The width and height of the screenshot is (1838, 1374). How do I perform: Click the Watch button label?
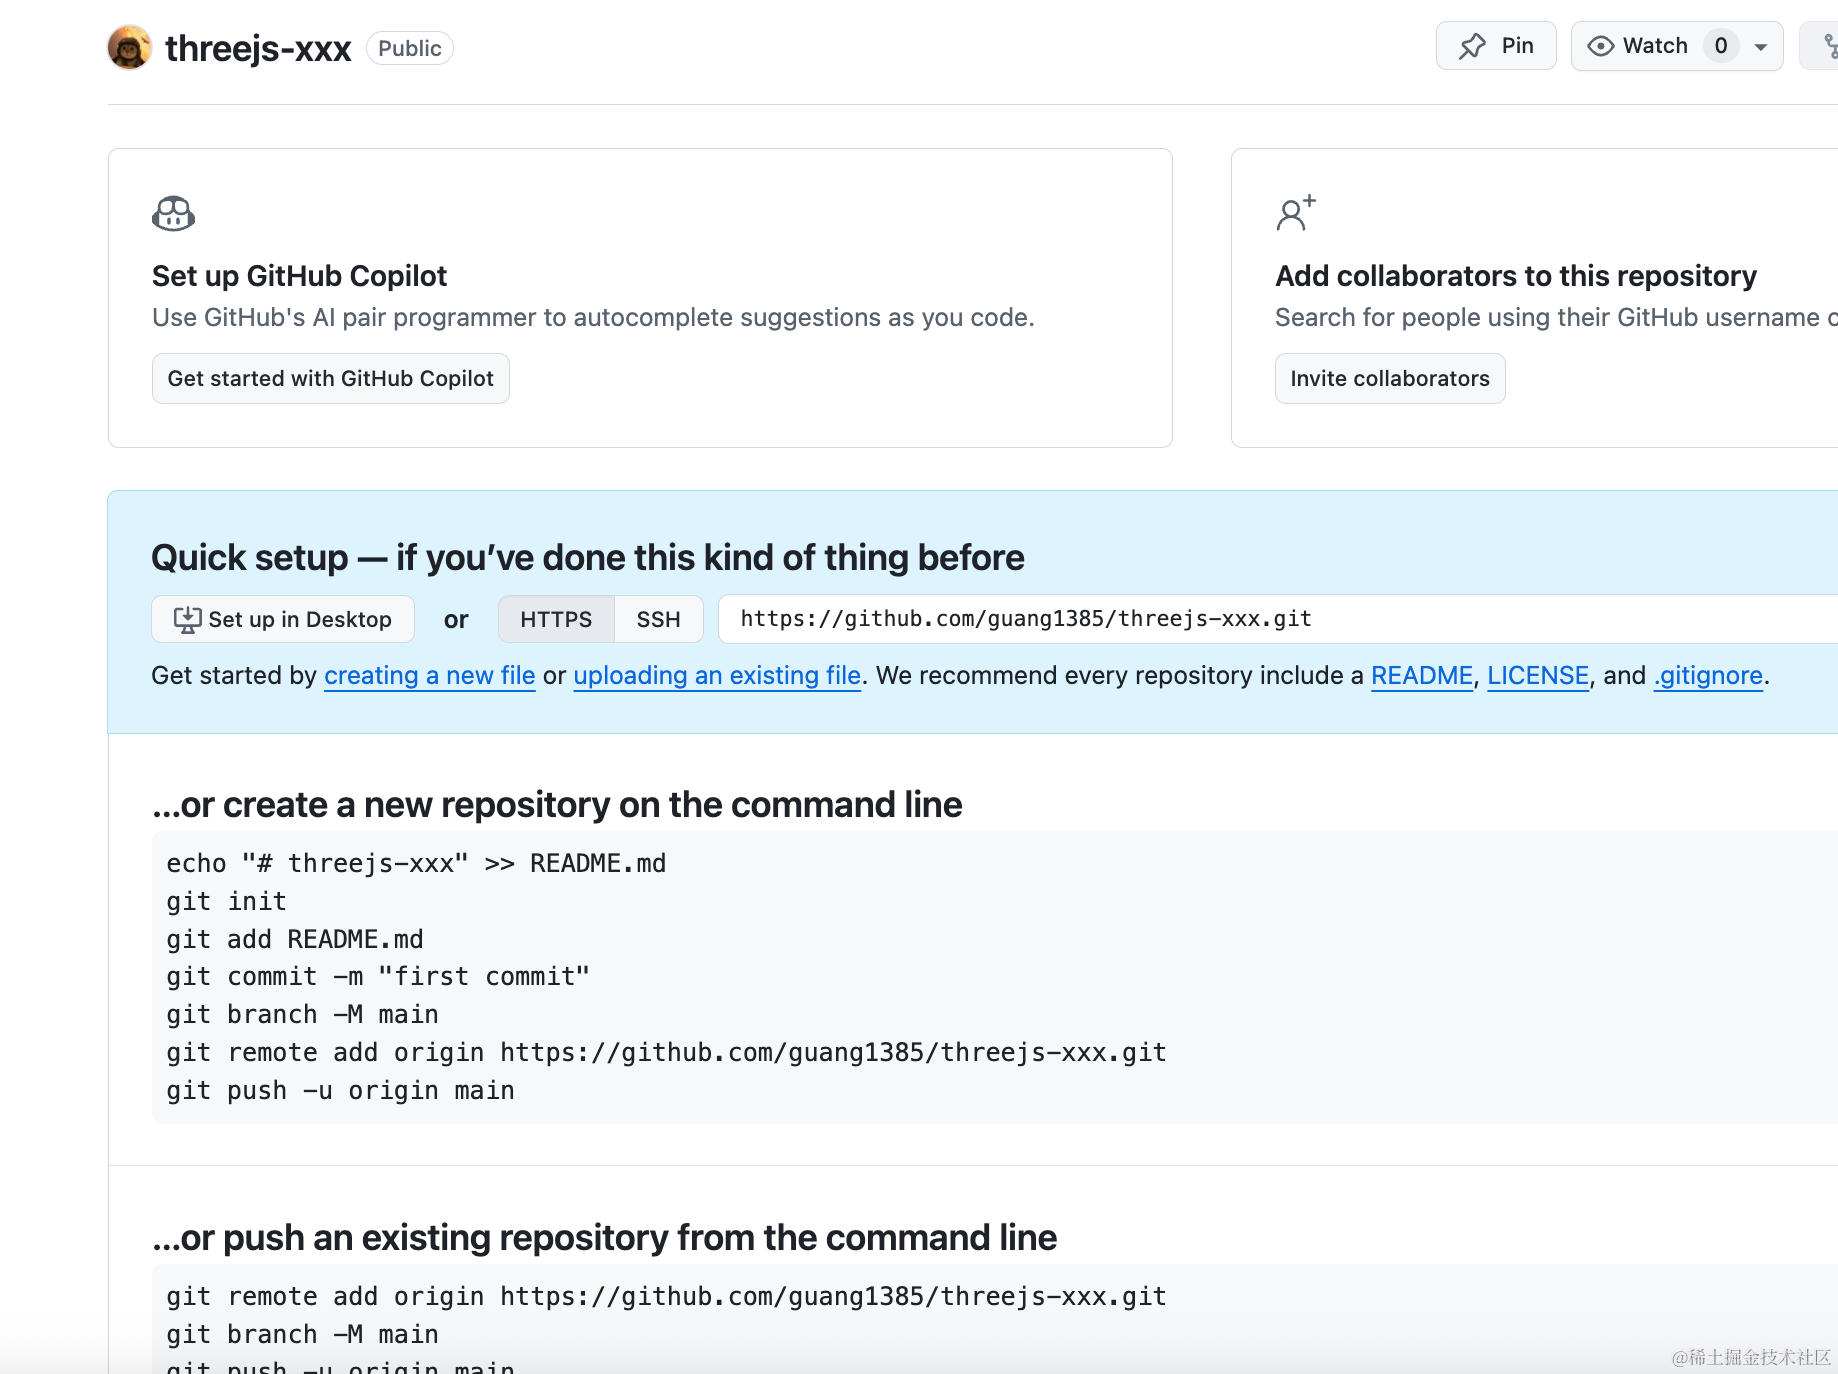click(x=1655, y=46)
